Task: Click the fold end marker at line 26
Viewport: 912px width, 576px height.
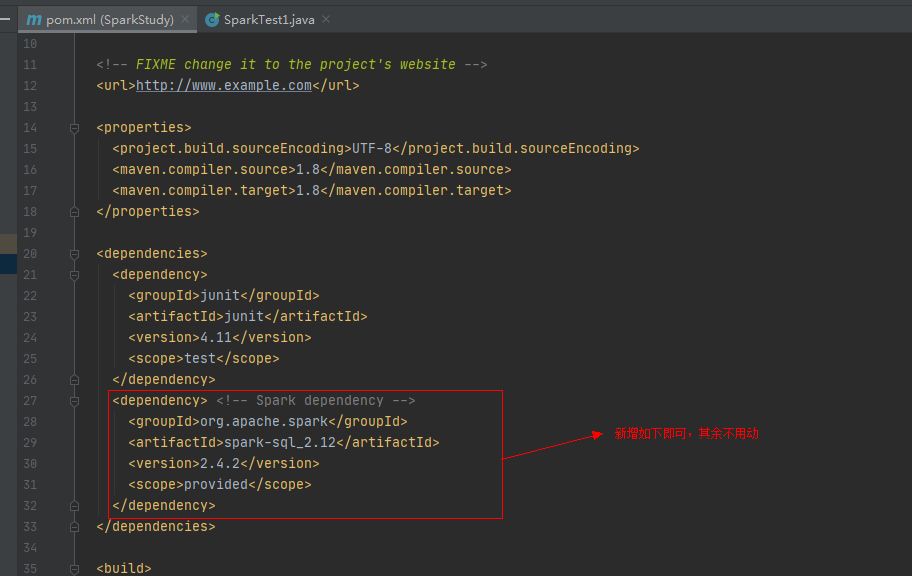Action: coord(74,380)
